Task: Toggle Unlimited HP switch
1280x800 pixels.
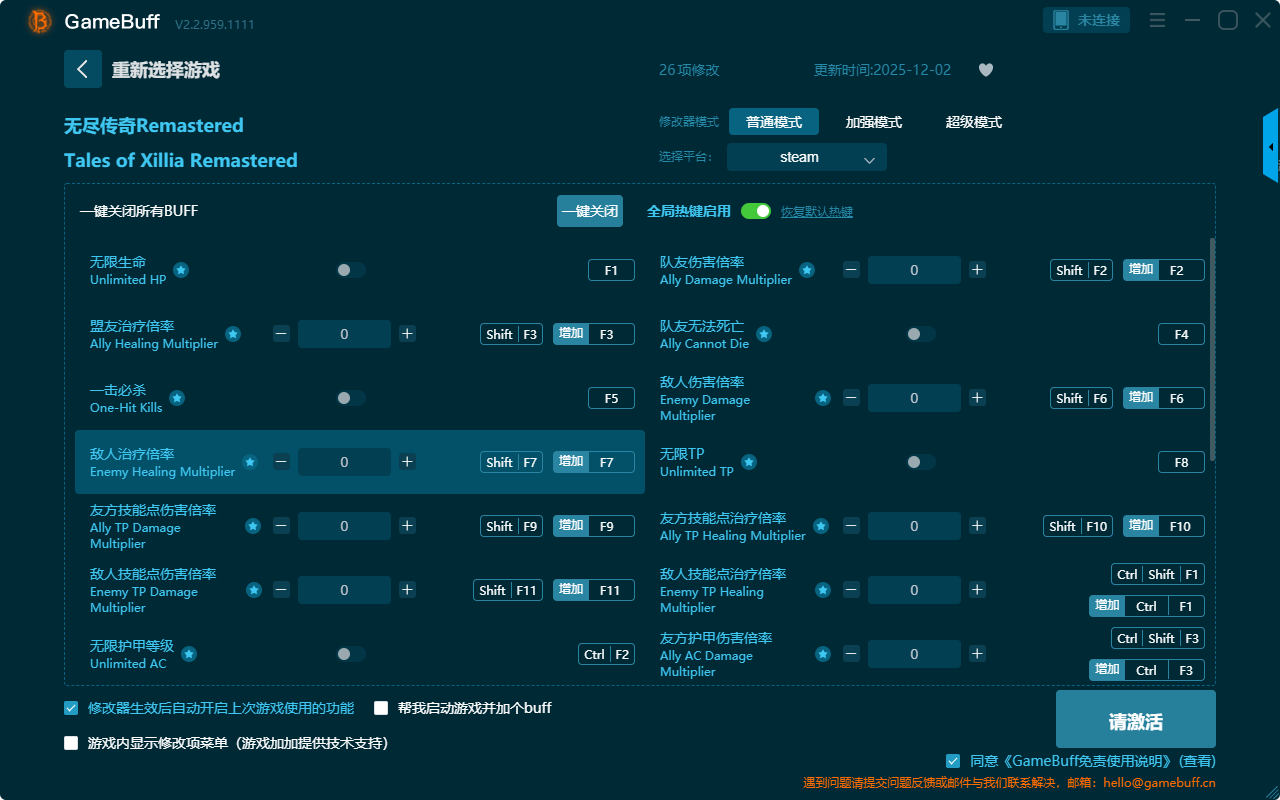Action: pos(350,270)
